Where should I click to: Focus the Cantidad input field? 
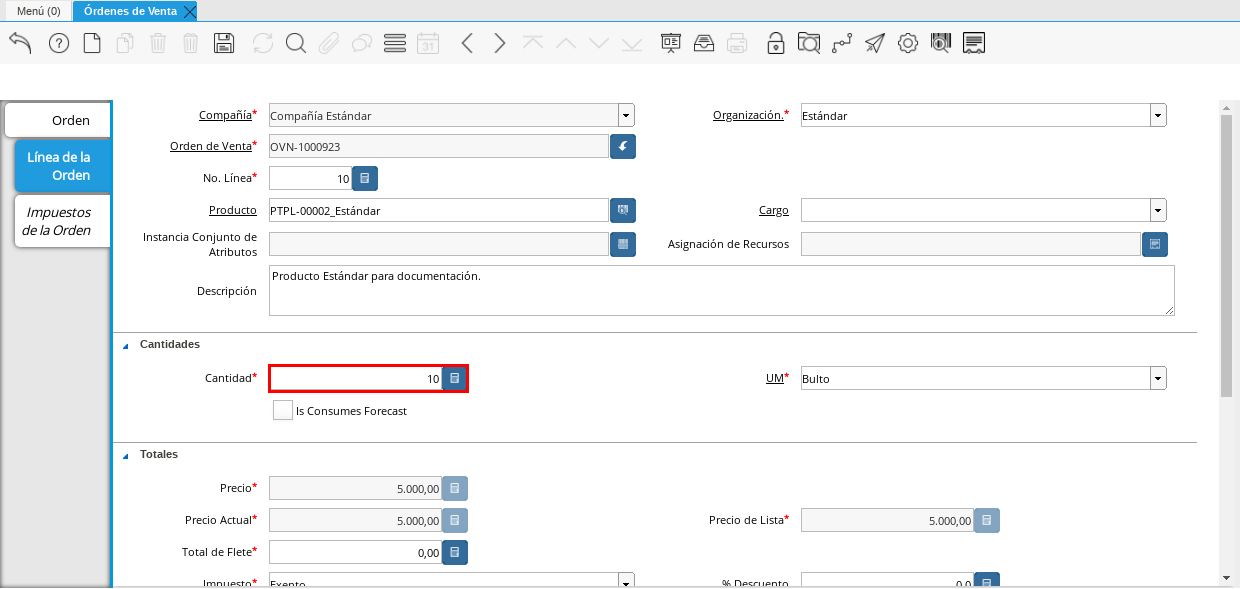coord(356,379)
